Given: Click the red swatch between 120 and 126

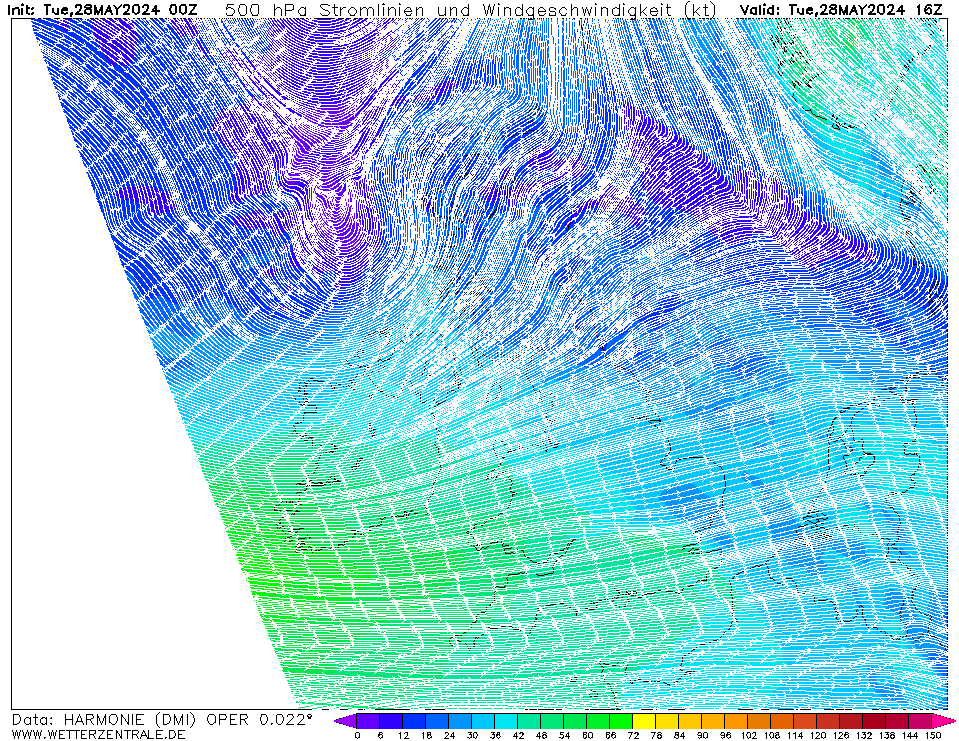Looking at the screenshot, I should 829,721.
